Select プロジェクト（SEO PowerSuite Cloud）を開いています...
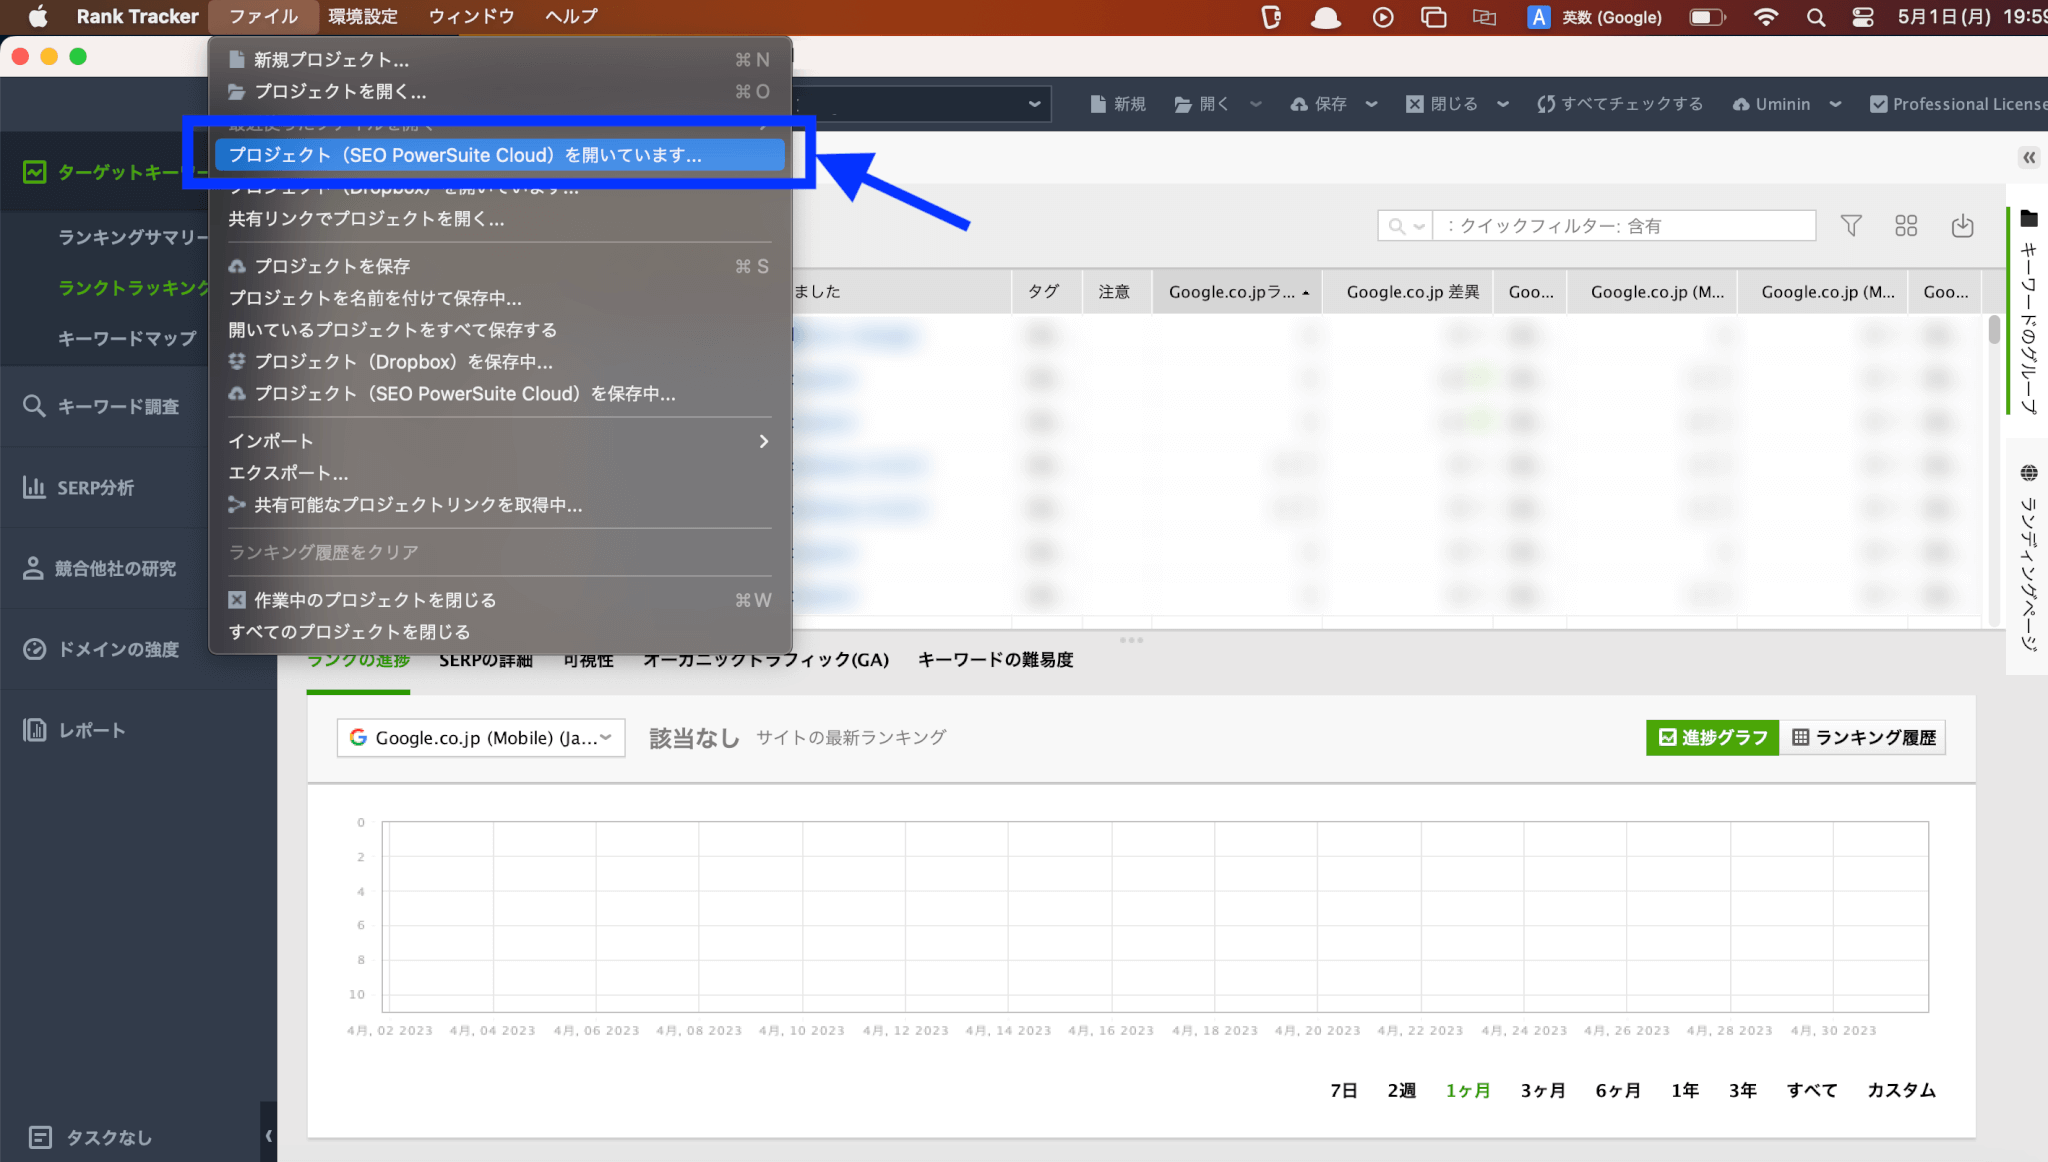 498,155
